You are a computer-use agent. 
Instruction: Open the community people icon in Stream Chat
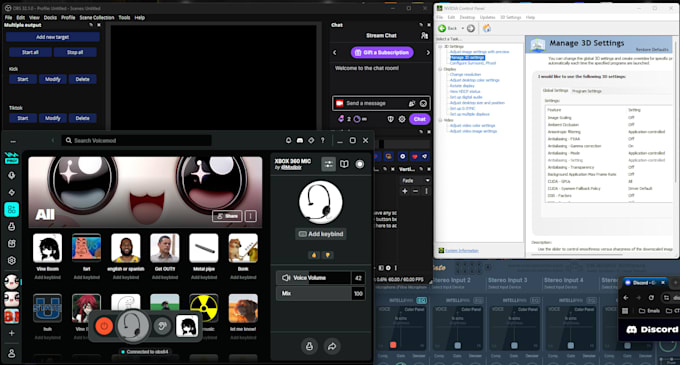pos(424,36)
